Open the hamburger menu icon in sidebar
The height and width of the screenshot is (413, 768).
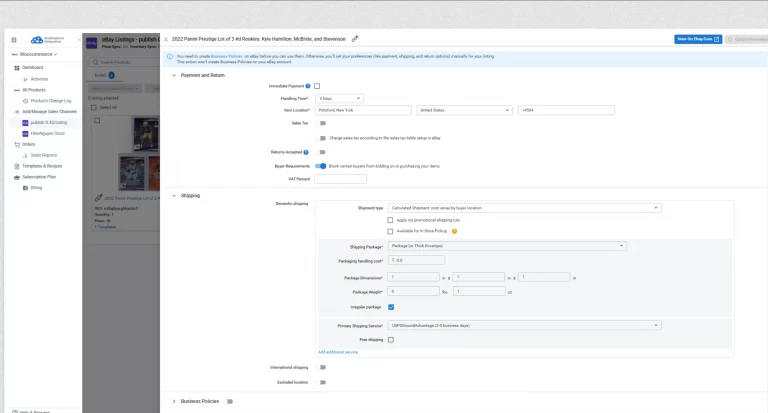(14, 40)
